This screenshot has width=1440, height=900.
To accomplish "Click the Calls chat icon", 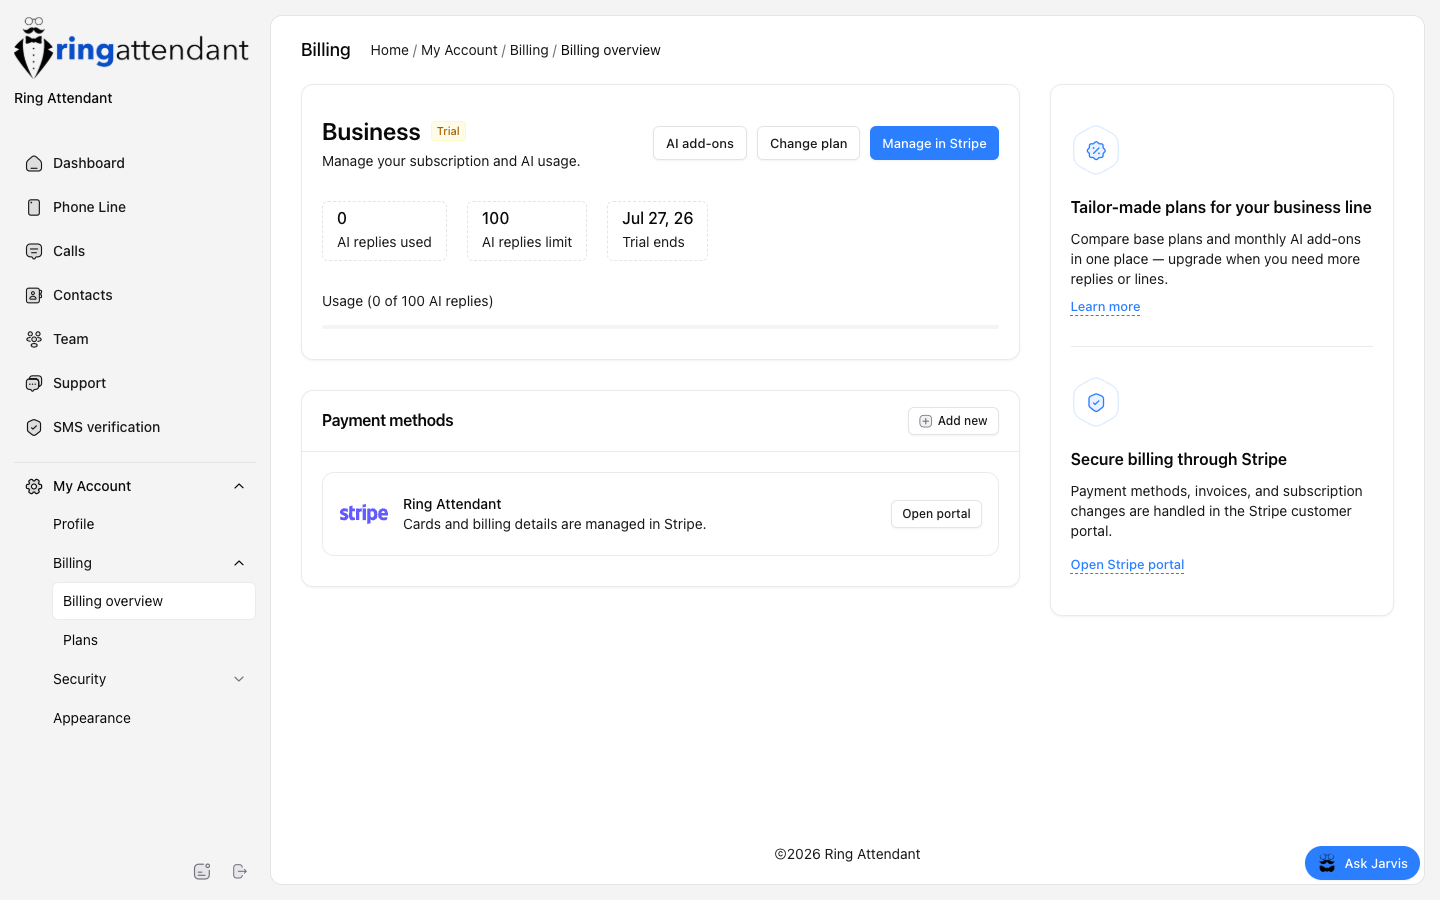I will (34, 251).
